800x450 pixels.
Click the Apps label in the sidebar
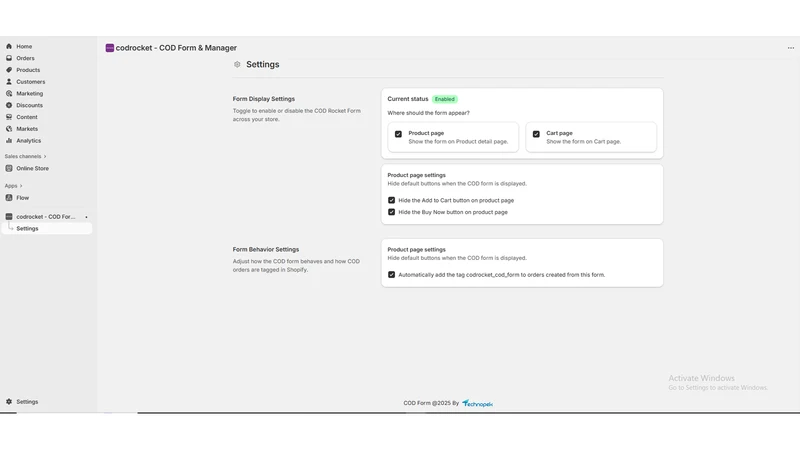(x=11, y=186)
